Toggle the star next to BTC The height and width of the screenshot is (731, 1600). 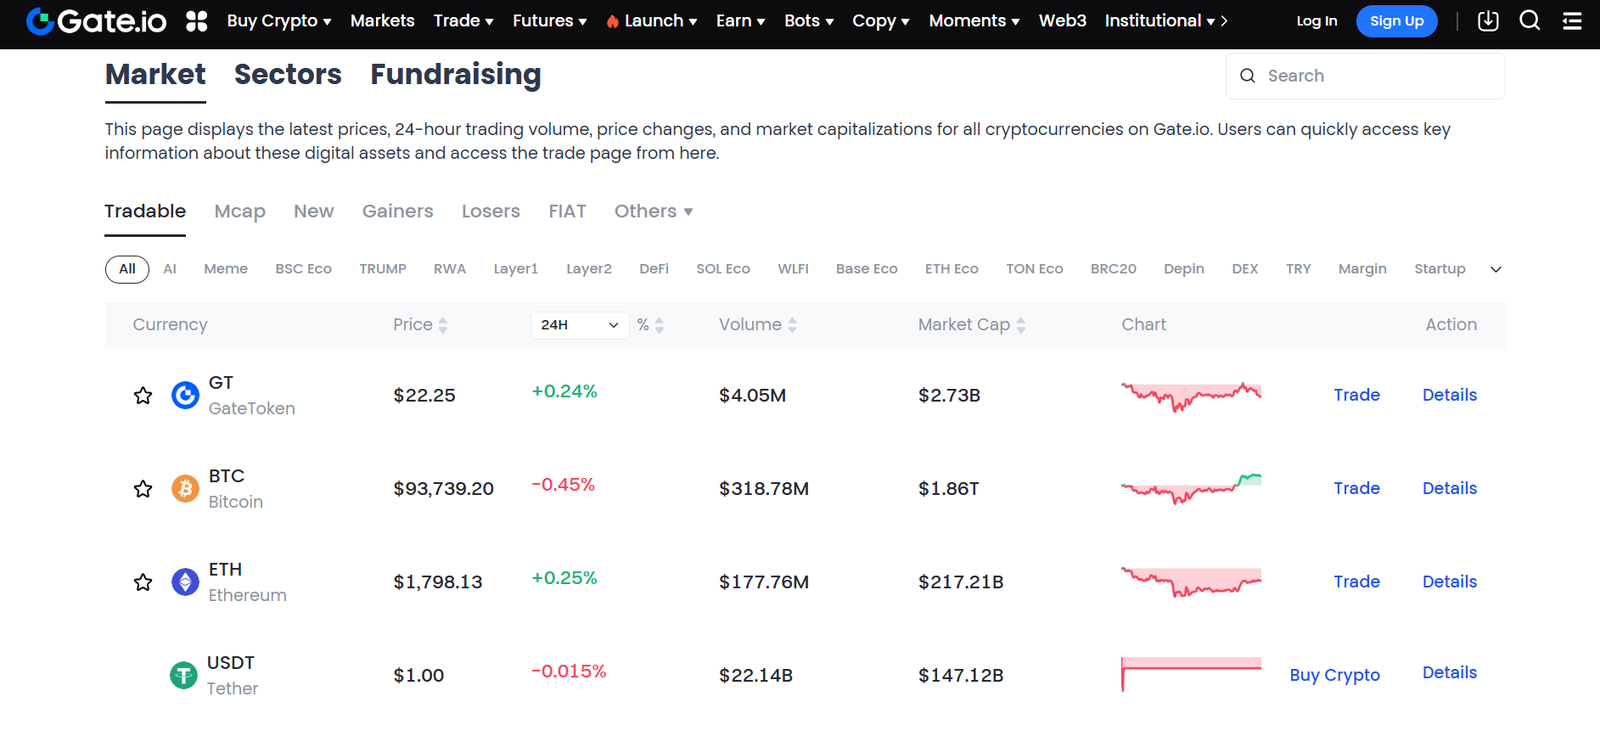[x=142, y=488]
